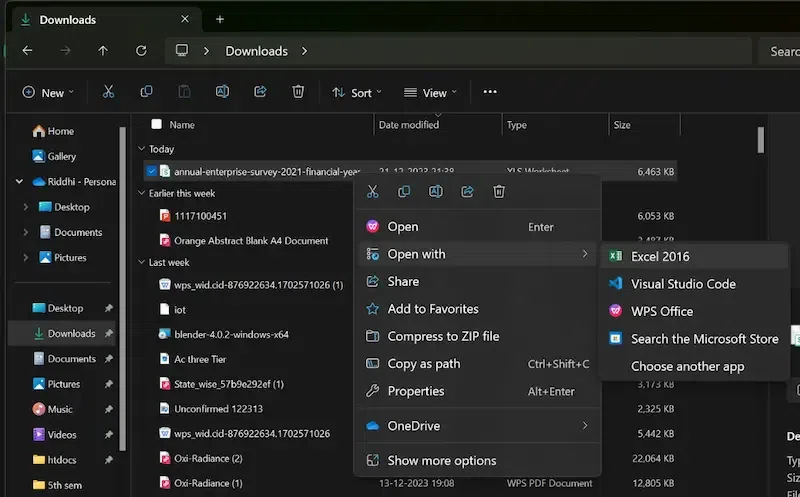Click the New button
Screen dimensions: 800x497
click(x=47, y=93)
